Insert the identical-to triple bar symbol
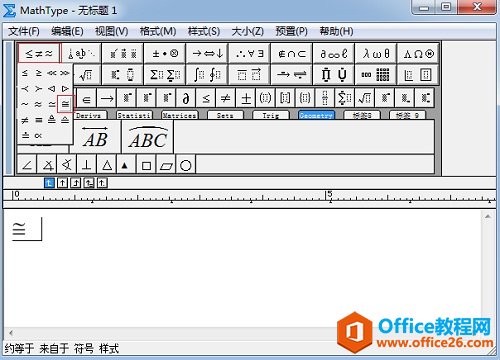 point(38,120)
